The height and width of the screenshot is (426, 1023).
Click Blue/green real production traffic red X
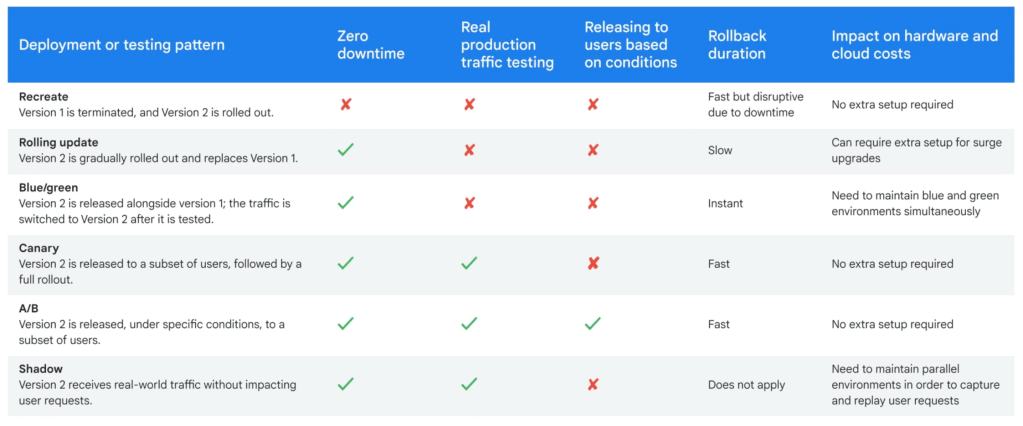tap(469, 203)
